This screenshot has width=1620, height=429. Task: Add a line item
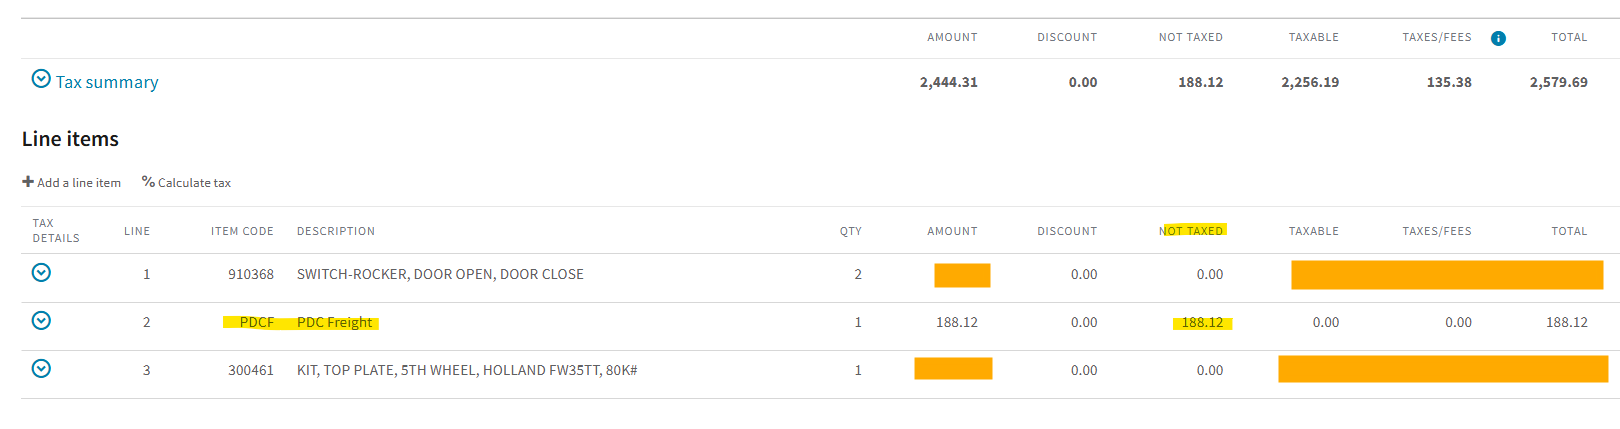(72, 182)
